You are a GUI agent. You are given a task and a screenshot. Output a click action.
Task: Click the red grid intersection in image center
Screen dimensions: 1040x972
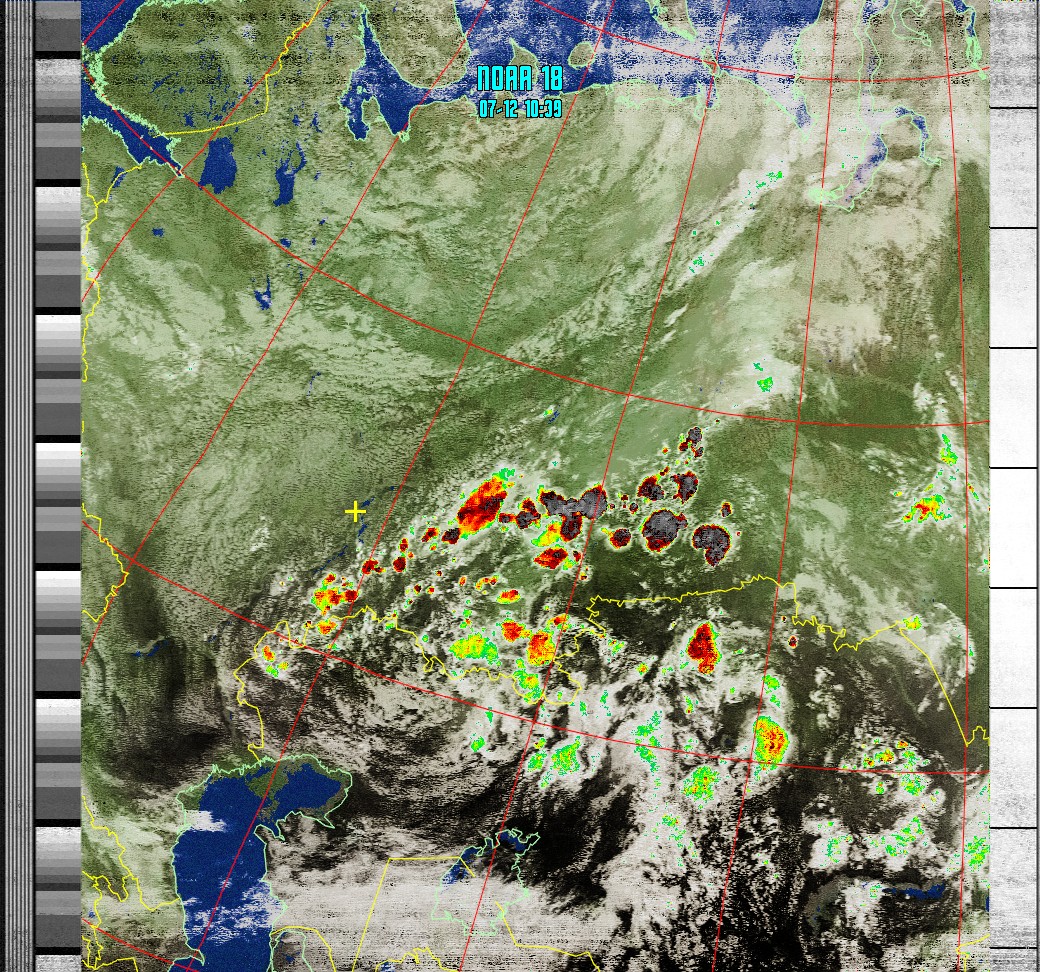pyautogui.click(x=470, y=343)
